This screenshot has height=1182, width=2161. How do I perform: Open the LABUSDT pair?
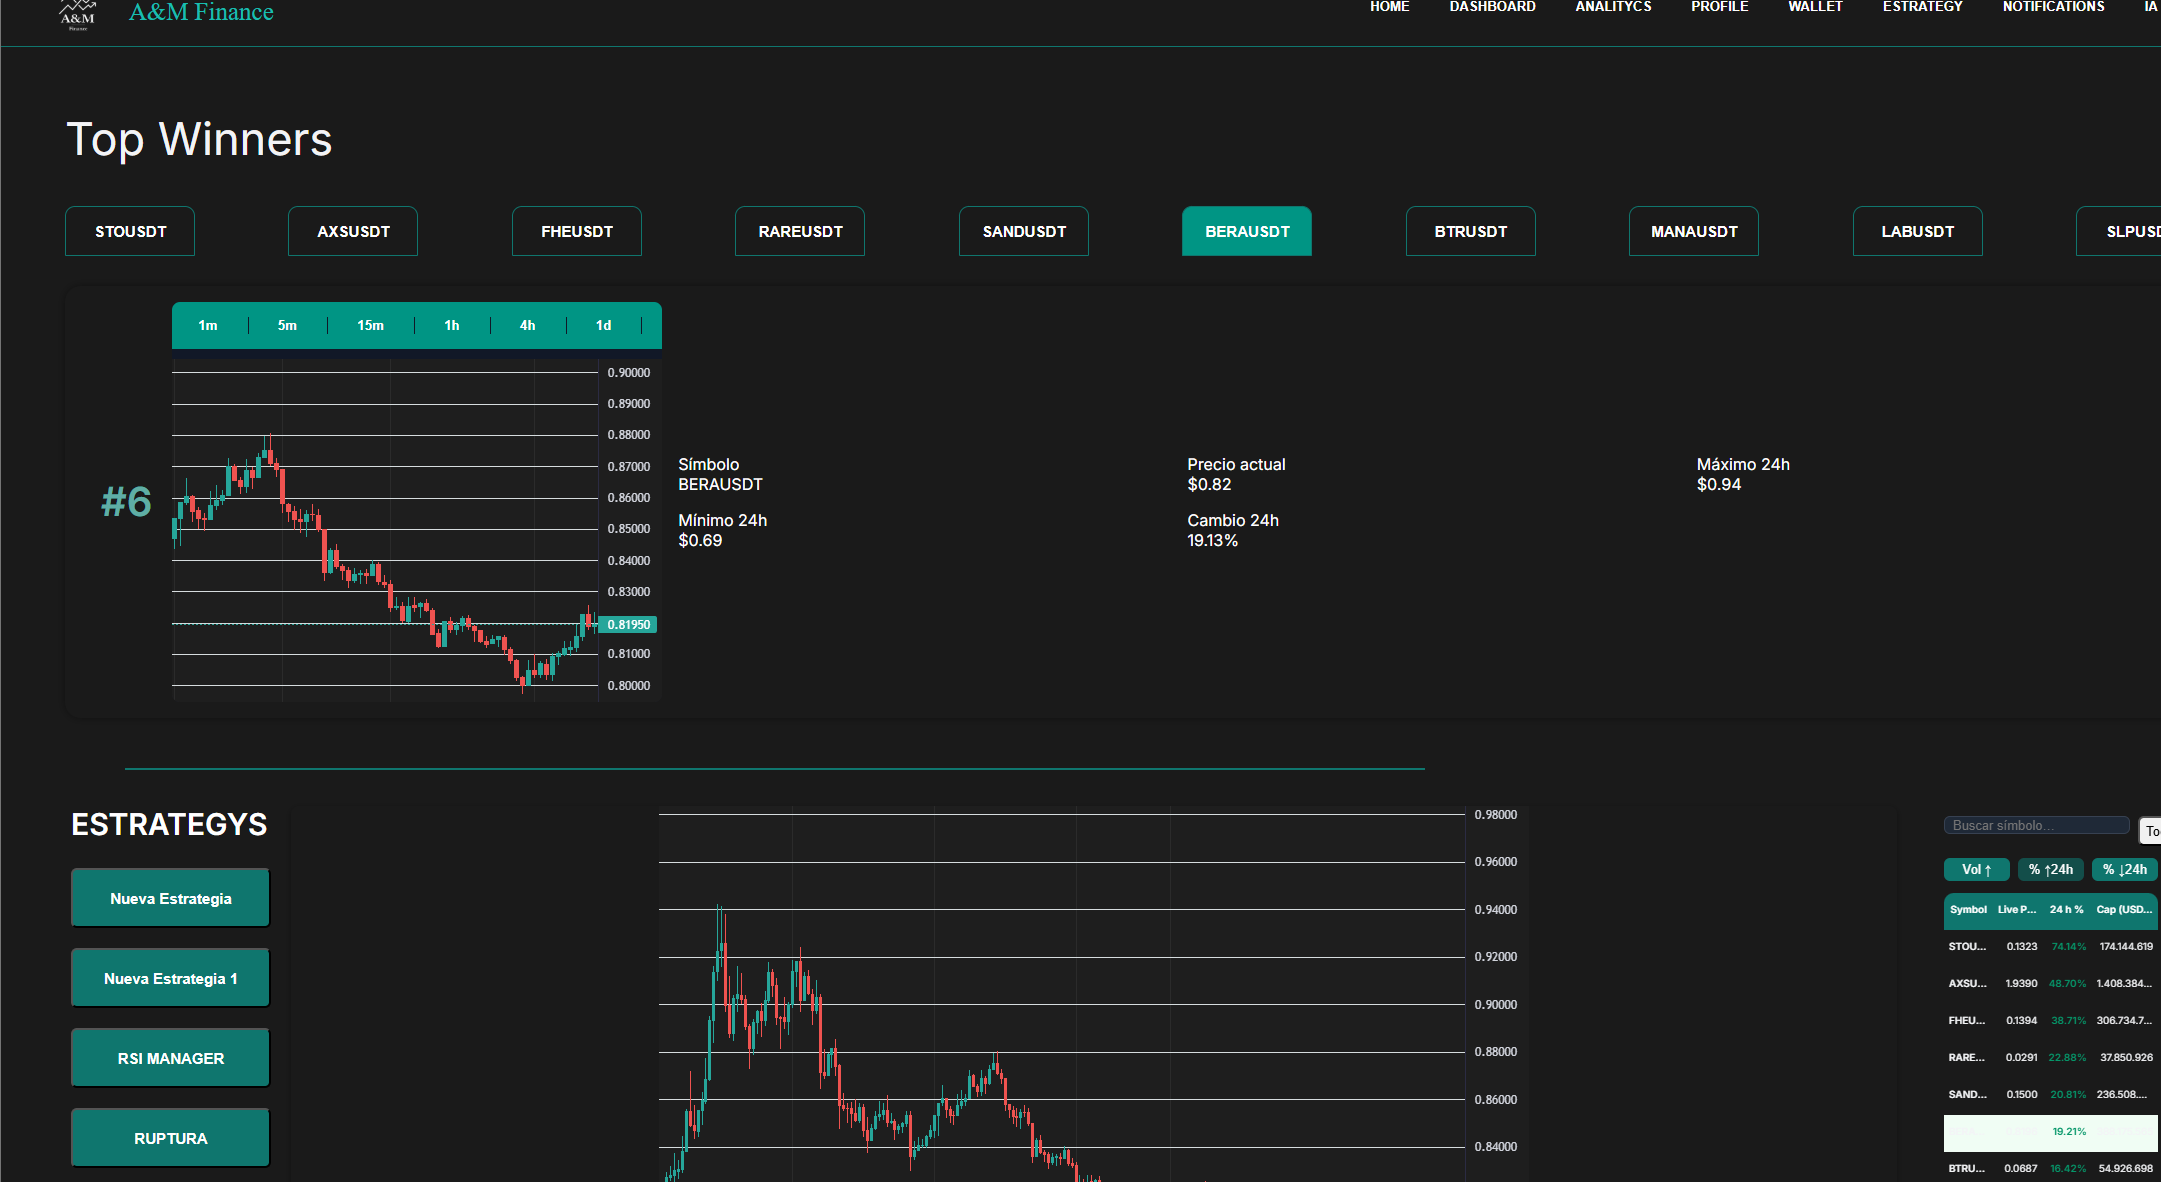point(1917,231)
